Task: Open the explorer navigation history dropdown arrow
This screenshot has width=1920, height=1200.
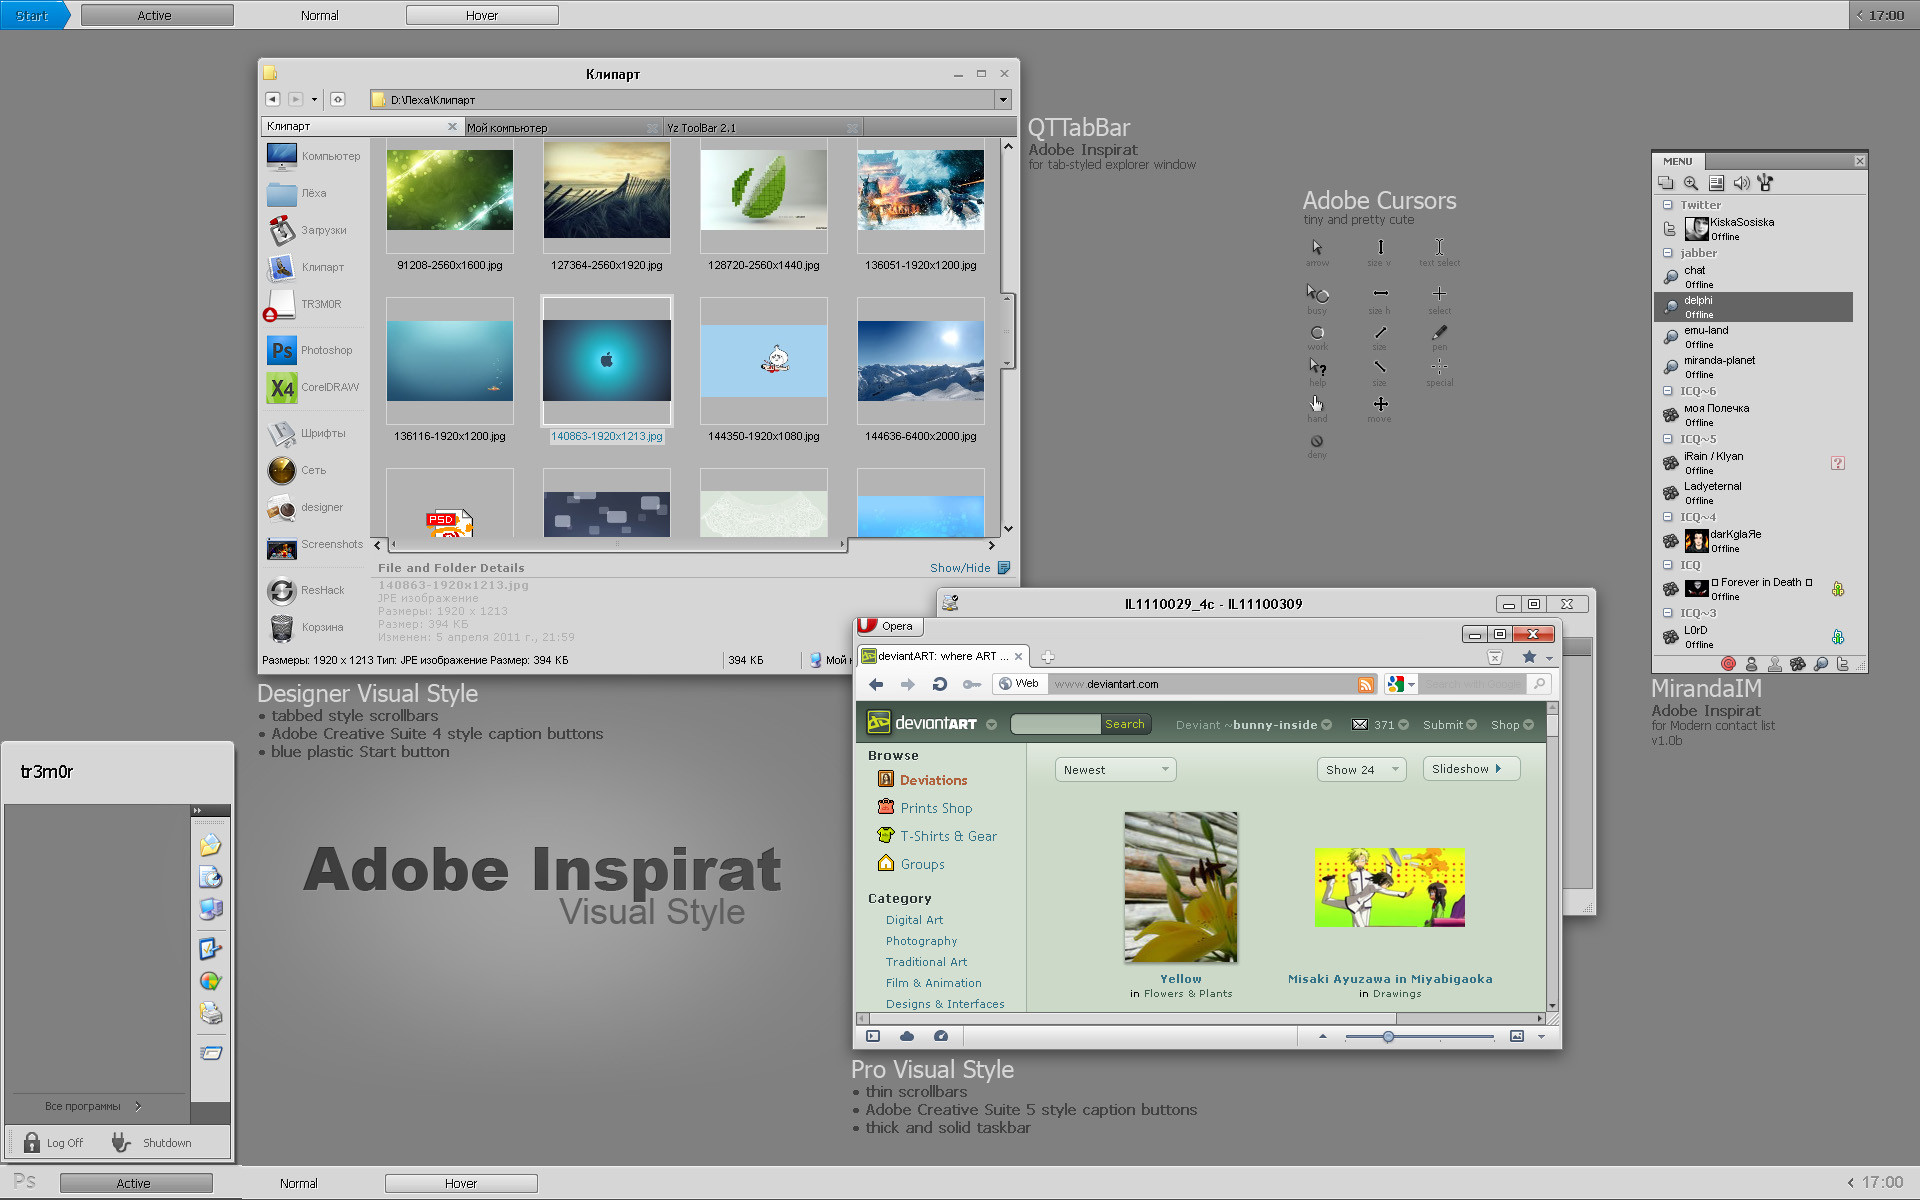Action: coord(314,99)
